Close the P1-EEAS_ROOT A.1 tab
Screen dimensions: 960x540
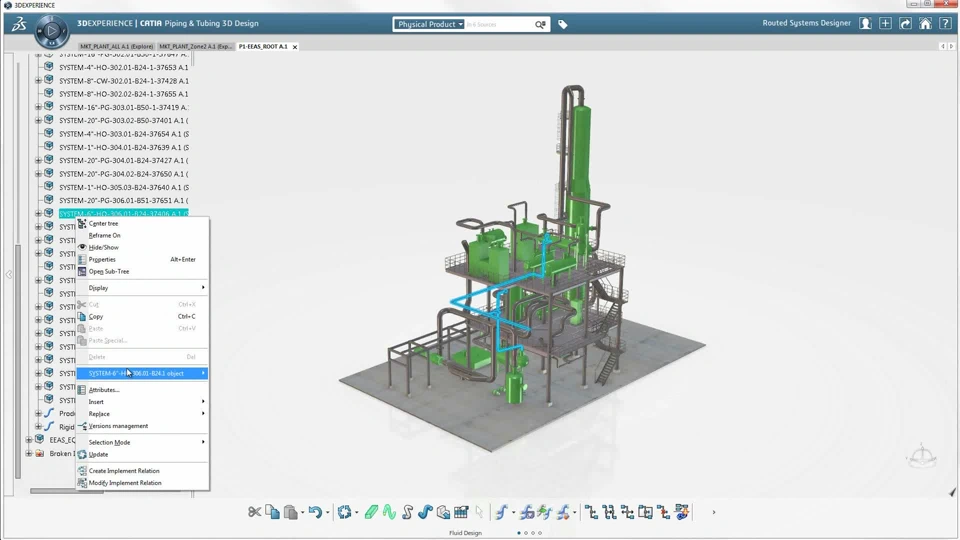[x=295, y=47]
